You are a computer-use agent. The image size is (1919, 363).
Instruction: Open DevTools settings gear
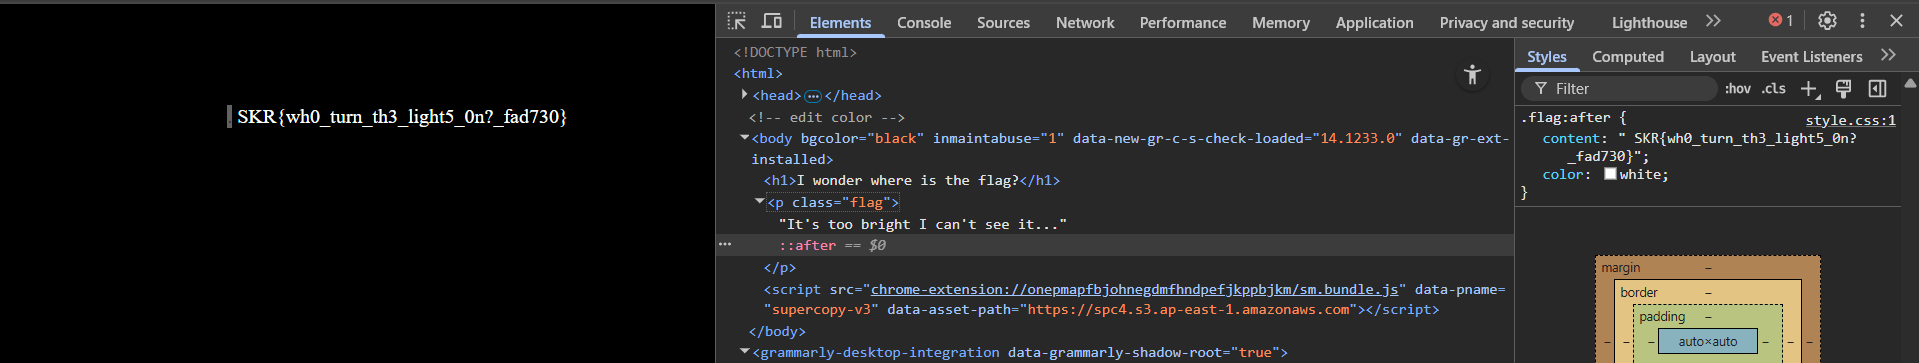[x=1827, y=21]
